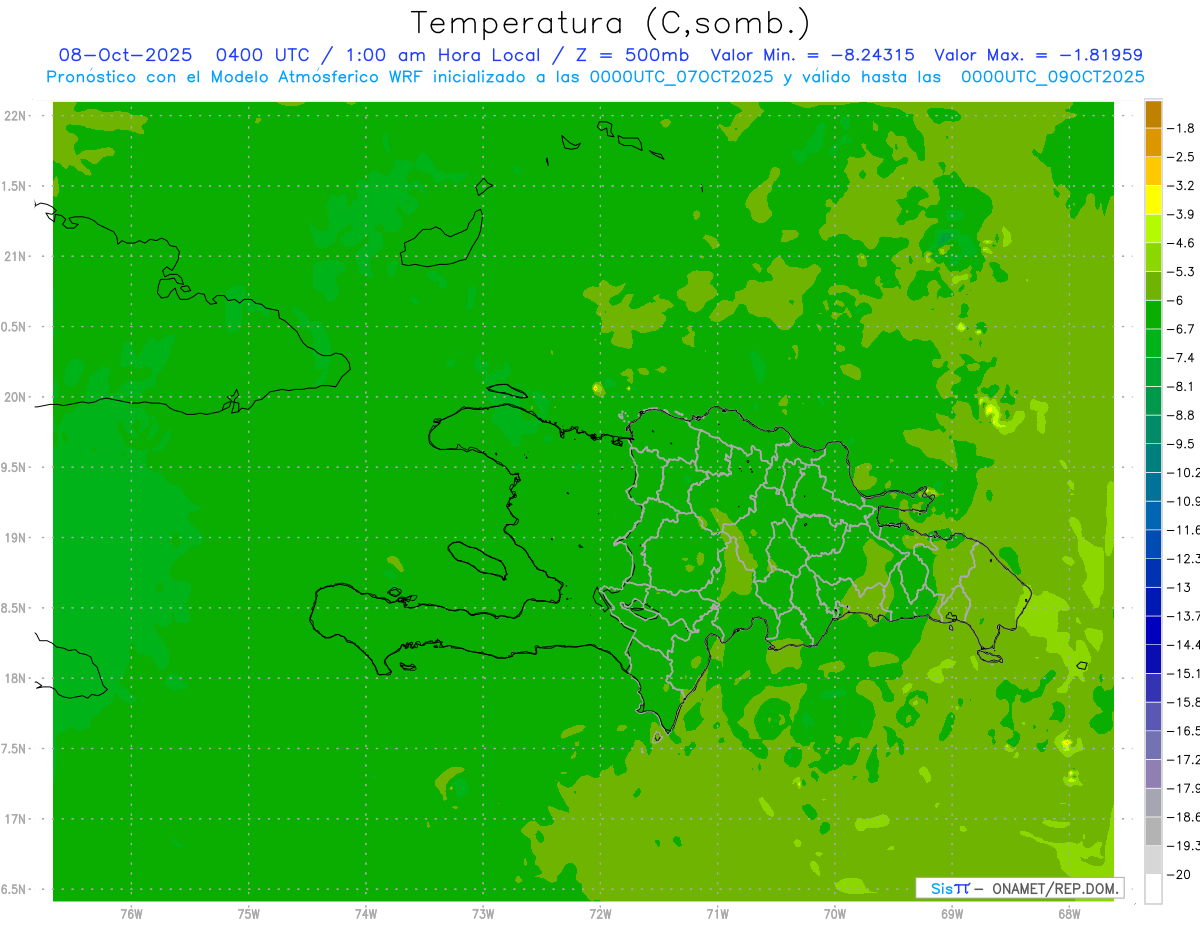
Task: Click the '-3.9' color scale label
Action: tap(1182, 214)
